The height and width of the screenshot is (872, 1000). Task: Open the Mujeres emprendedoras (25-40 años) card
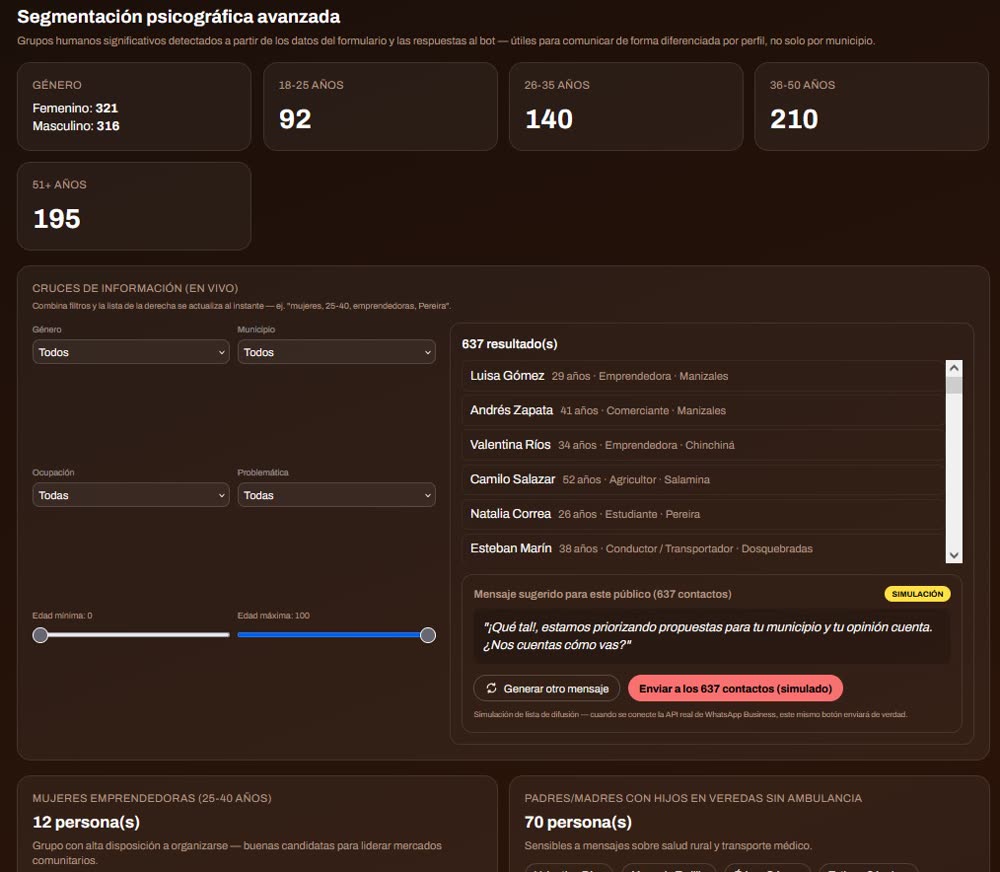[x=257, y=824]
